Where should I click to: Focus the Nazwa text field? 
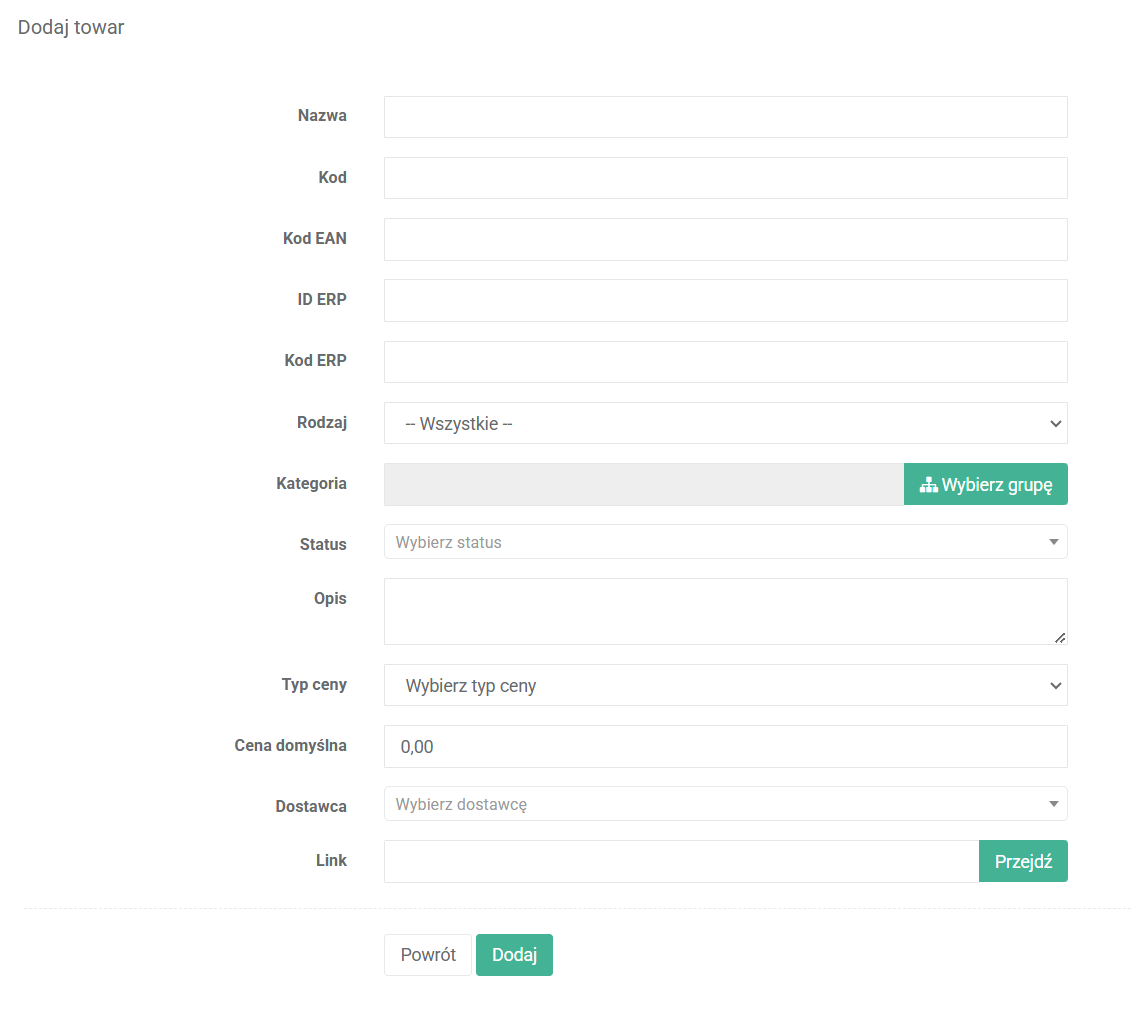point(725,117)
